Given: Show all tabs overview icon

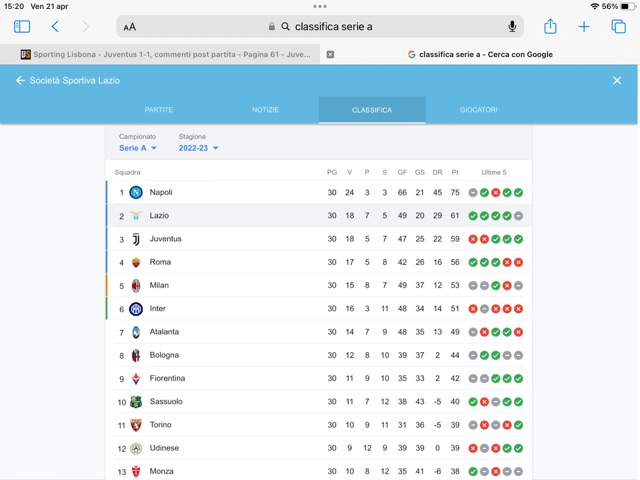Looking at the screenshot, I should [618, 27].
